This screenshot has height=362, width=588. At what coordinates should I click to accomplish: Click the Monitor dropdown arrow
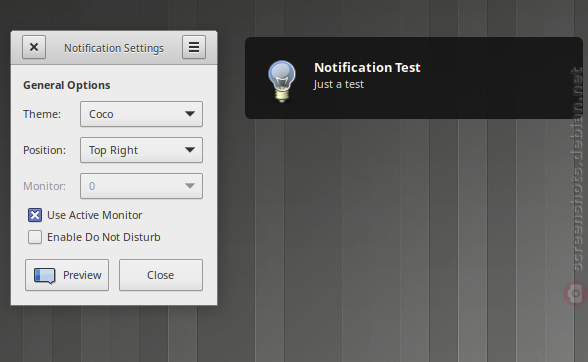pyautogui.click(x=190, y=186)
